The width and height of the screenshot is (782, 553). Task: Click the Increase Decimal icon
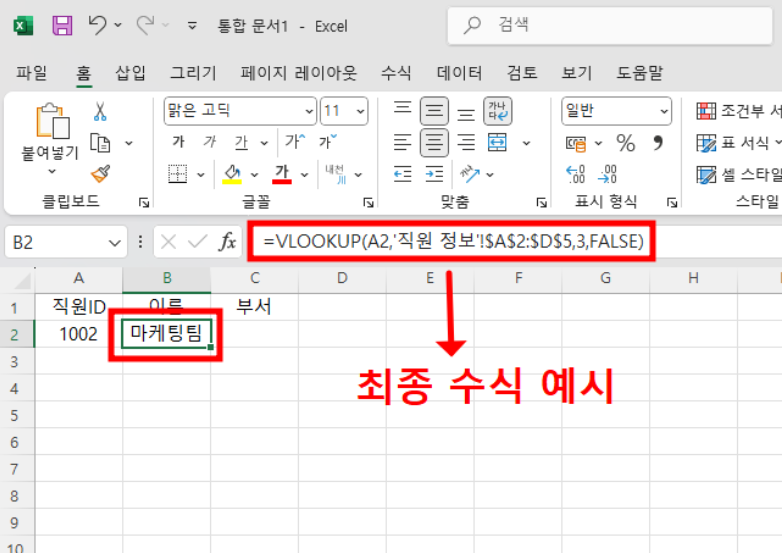576,175
